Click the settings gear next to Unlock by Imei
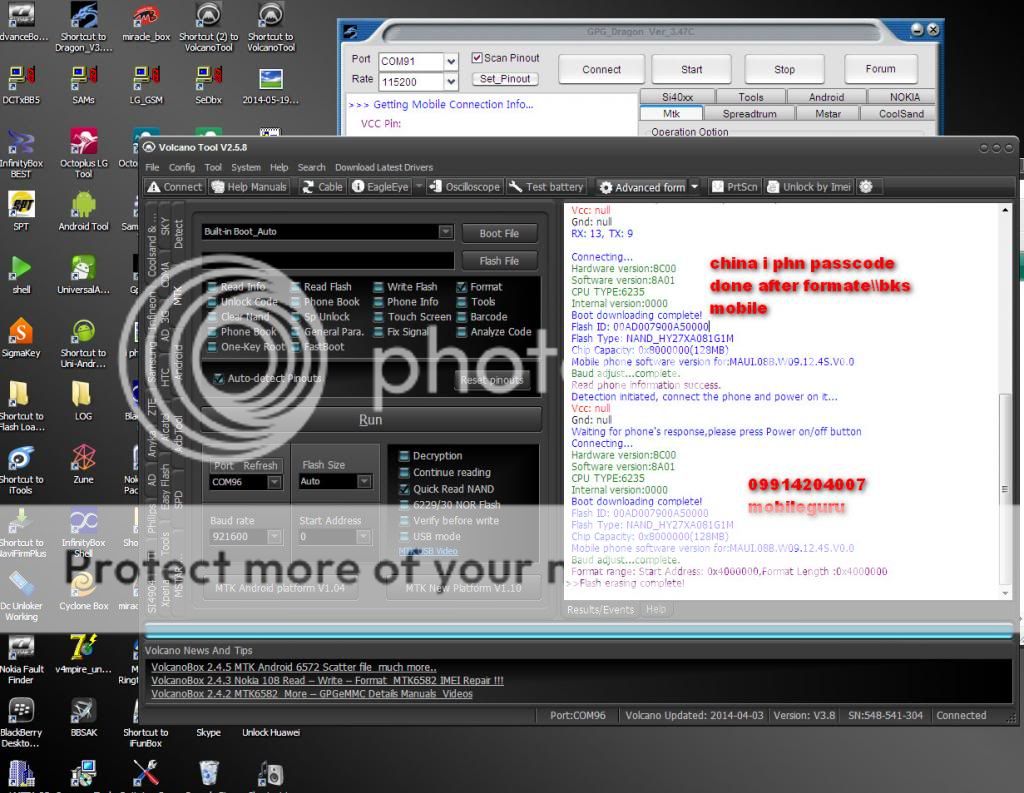1024x793 pixels. coord(866,187)
